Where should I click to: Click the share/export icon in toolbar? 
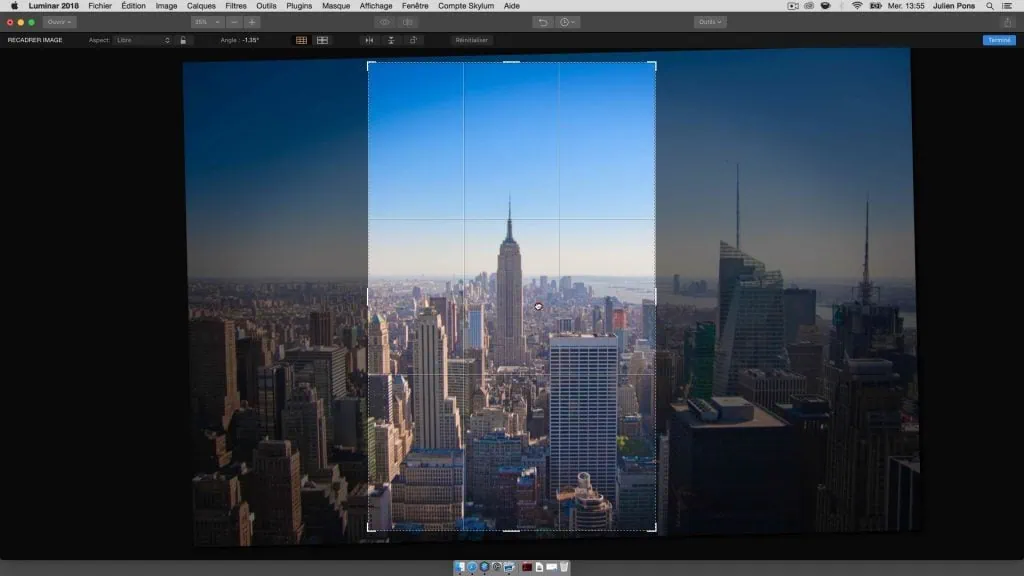1007,22
